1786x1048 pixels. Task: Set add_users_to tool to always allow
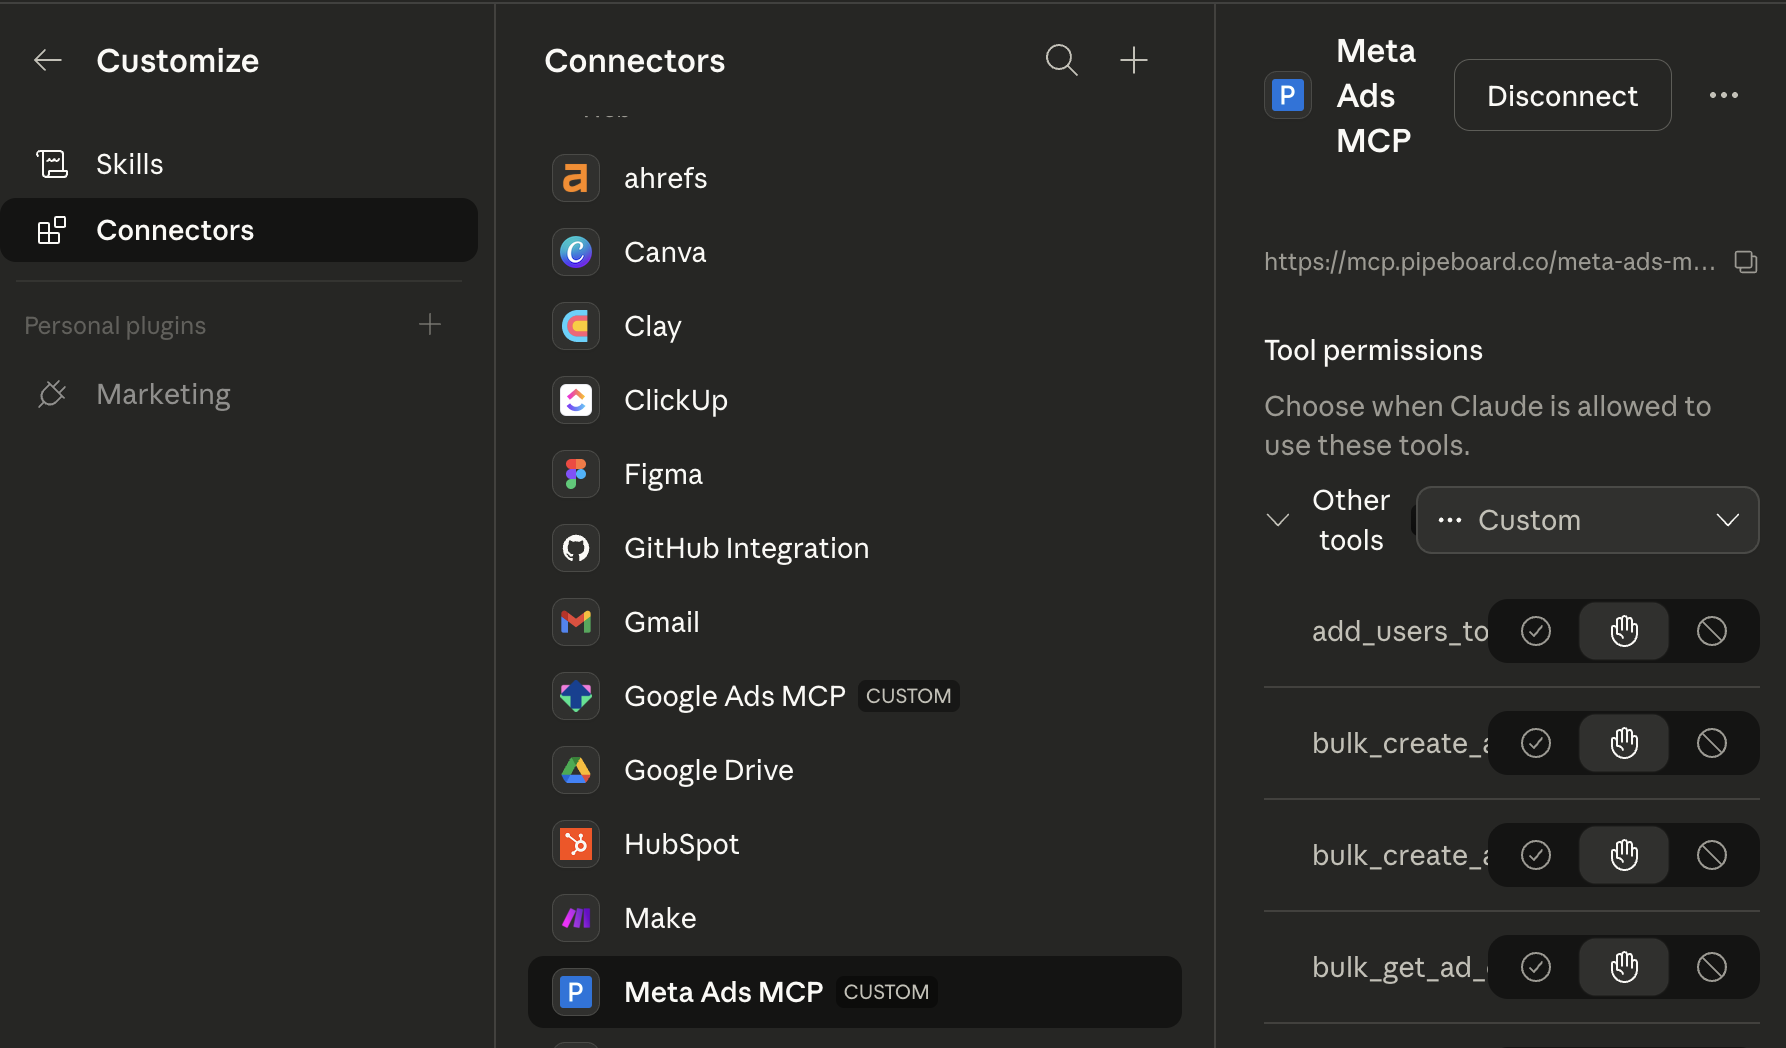coord(1535,631)
